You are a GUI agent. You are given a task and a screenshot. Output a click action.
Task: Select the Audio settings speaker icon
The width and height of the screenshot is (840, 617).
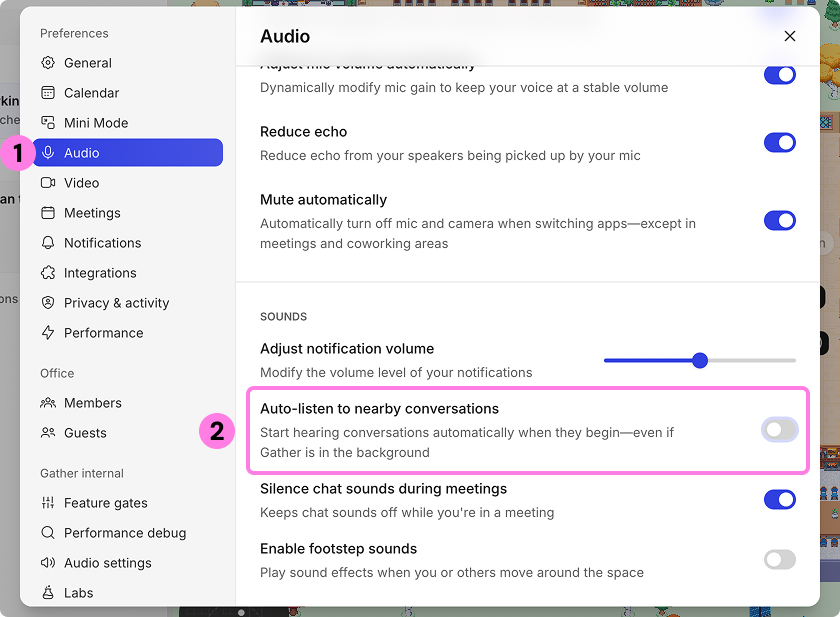coord(48,562)
